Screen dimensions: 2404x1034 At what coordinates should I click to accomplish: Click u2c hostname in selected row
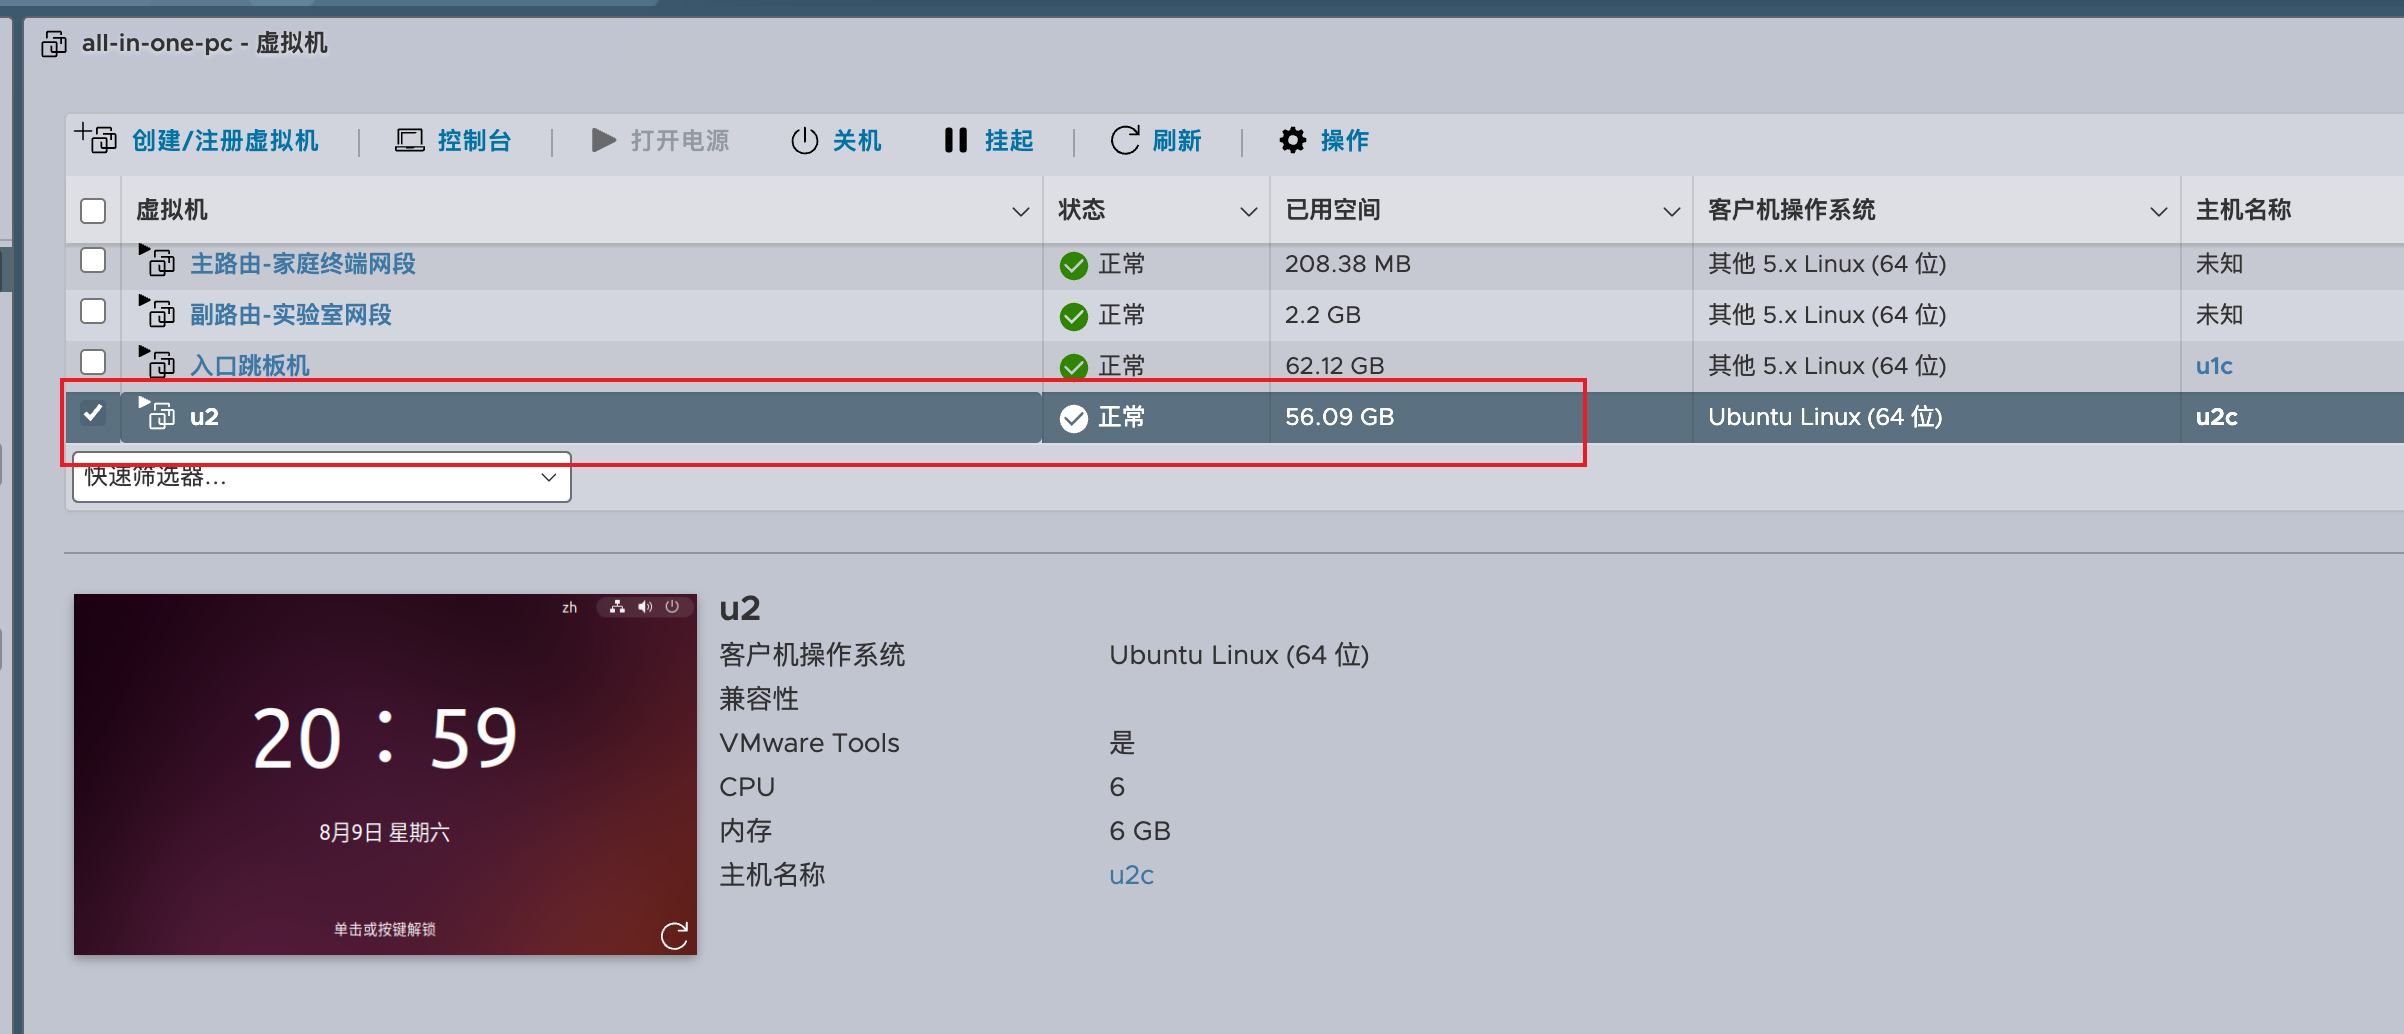(2216, 417)
